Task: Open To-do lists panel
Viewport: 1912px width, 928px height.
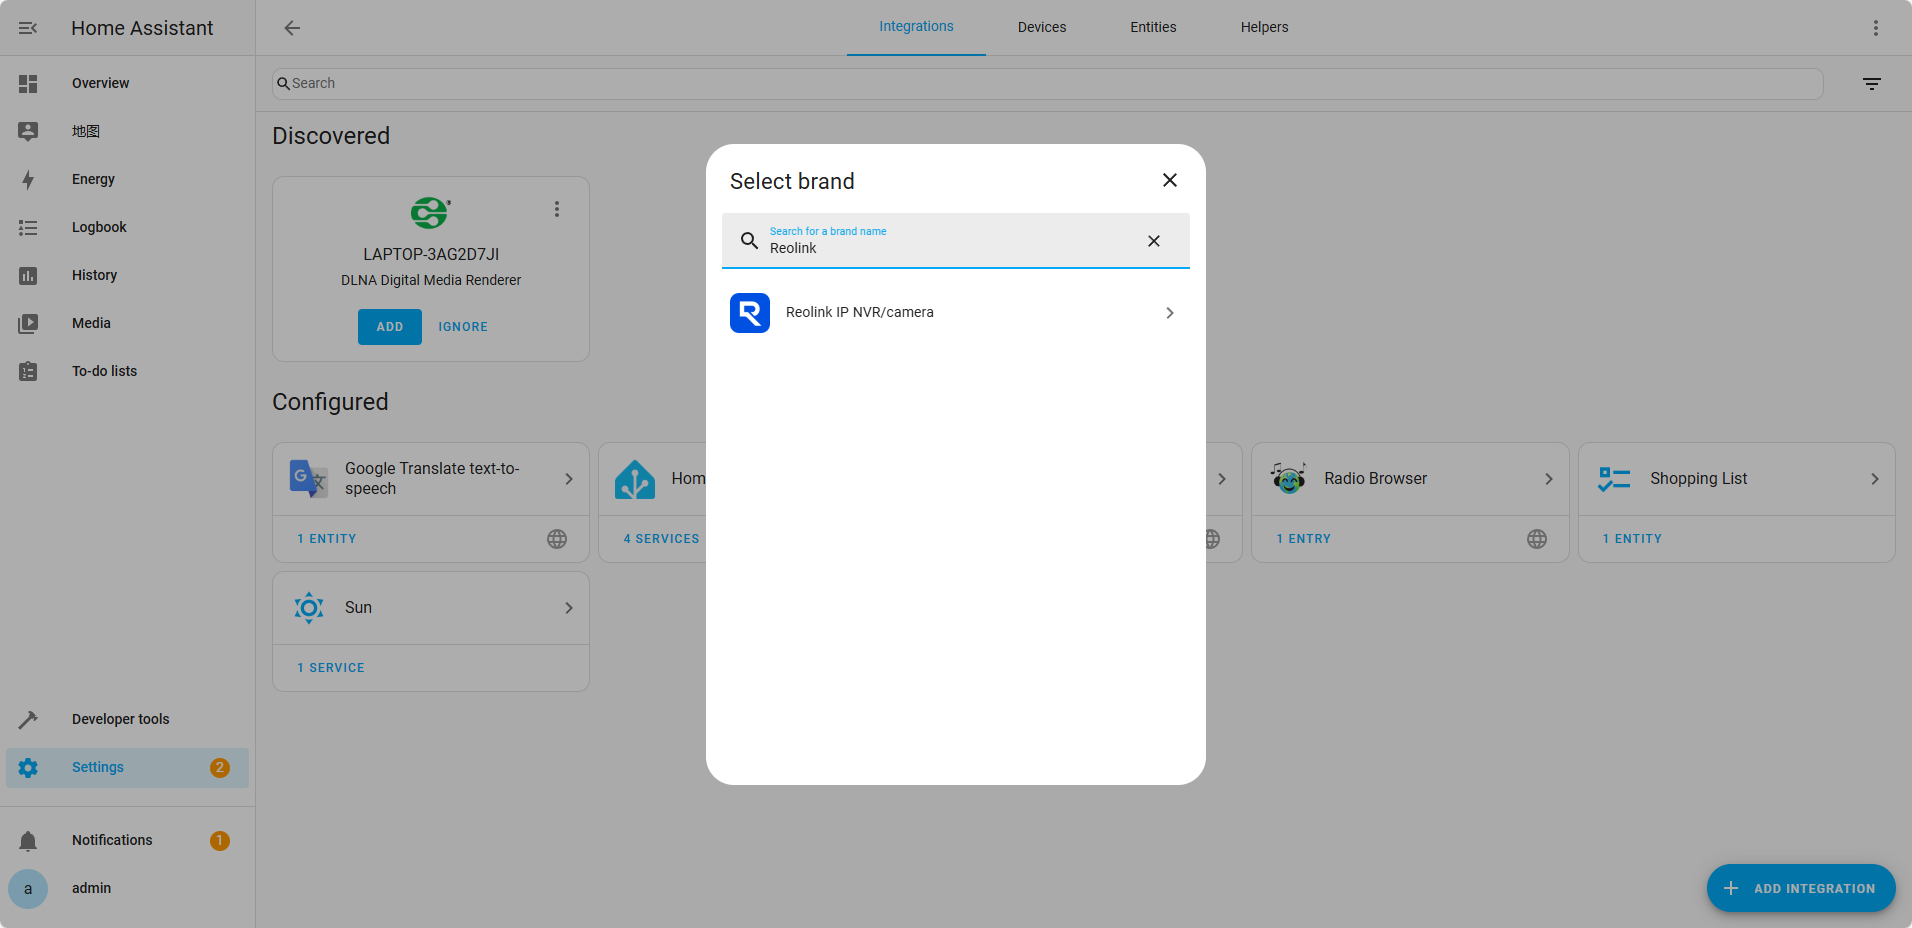Action: click(x=127, y=371)
